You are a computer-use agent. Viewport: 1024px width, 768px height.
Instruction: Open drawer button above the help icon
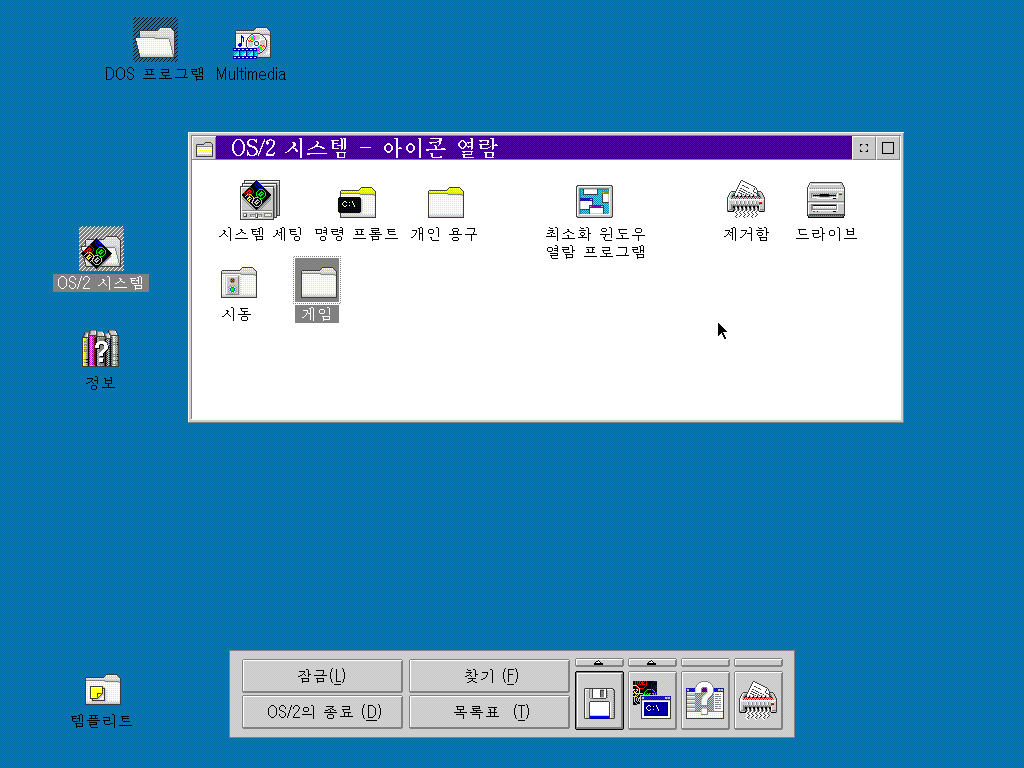point(705,663)
